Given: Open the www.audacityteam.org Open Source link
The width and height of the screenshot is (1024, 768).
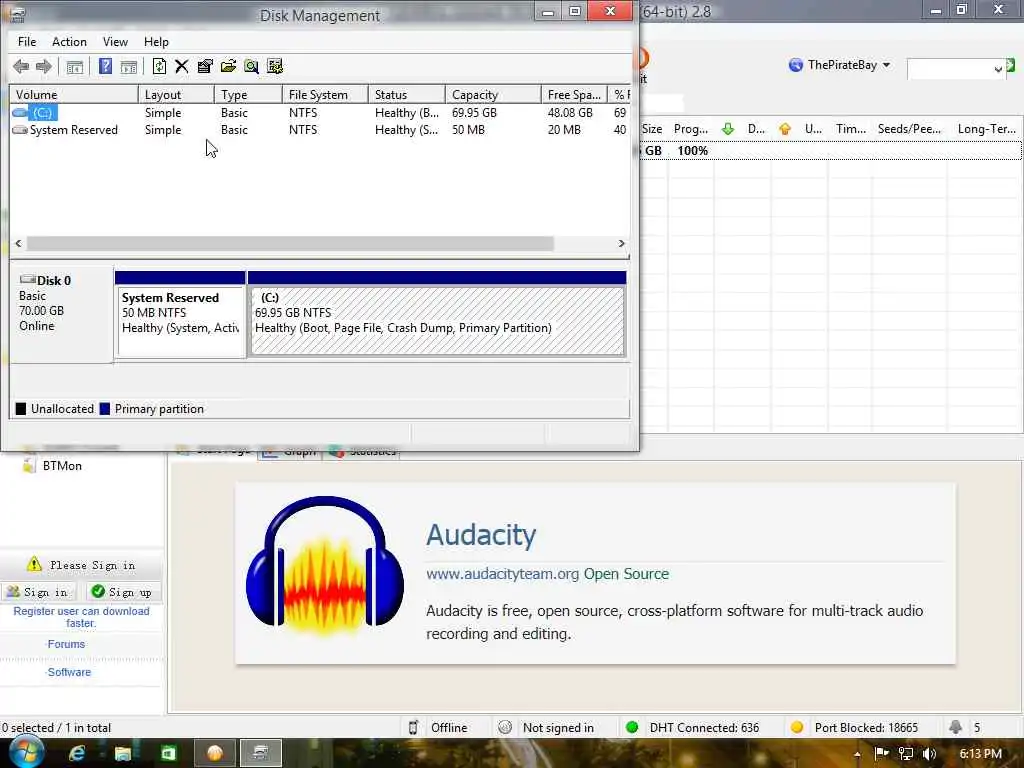Looking at the screenshot, I should click(547, 573).
